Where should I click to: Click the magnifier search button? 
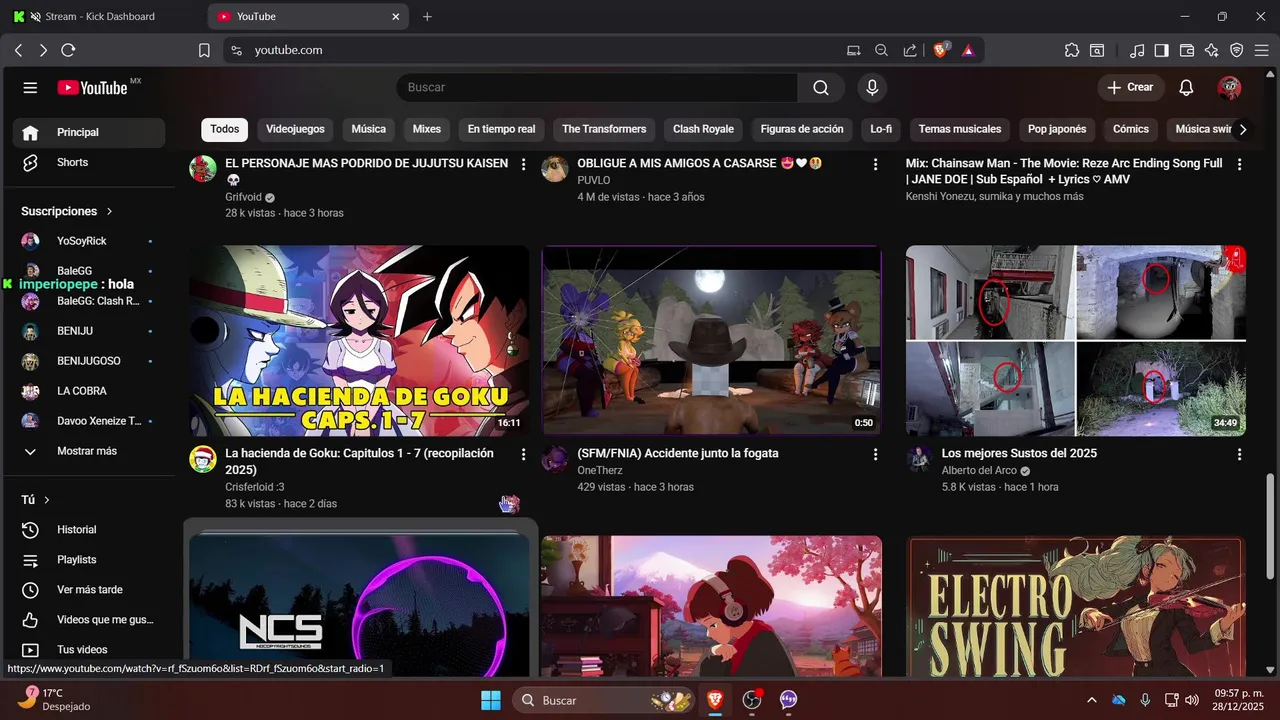(821, 88)
